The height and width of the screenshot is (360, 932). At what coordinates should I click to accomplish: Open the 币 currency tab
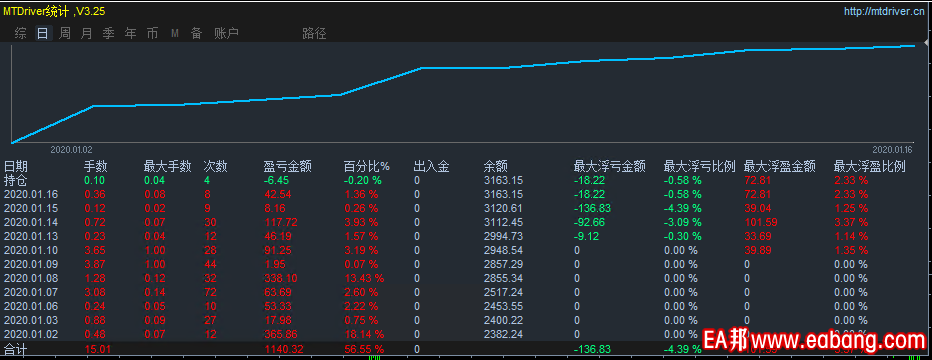coord(152,34)
